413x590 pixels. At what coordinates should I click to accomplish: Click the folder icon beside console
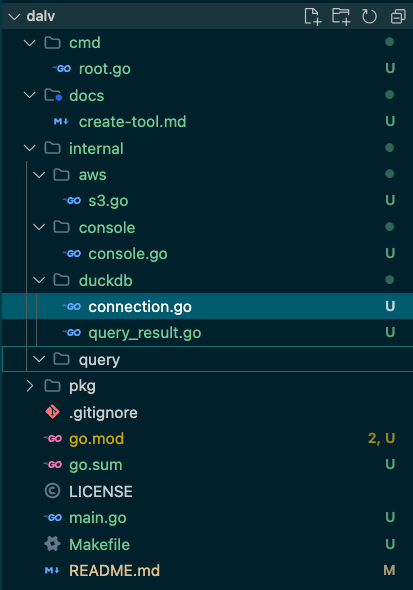(62, 227)
